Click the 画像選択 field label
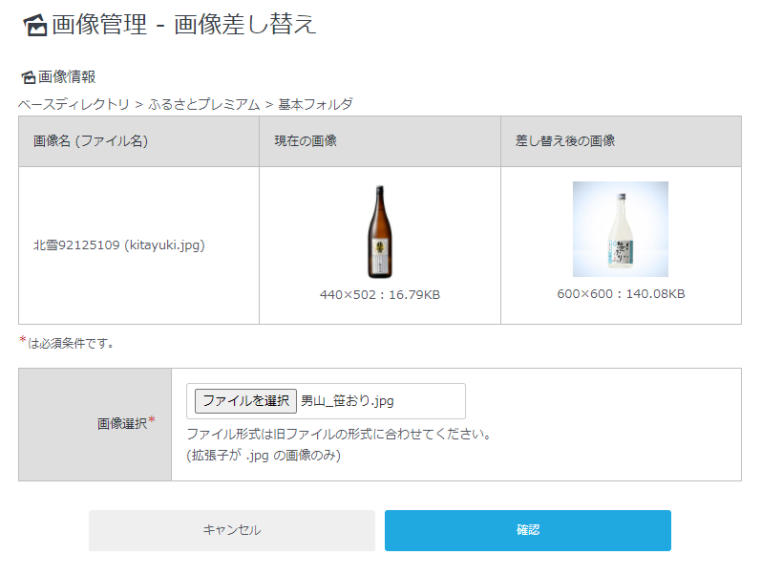 (x=123, y=424)
